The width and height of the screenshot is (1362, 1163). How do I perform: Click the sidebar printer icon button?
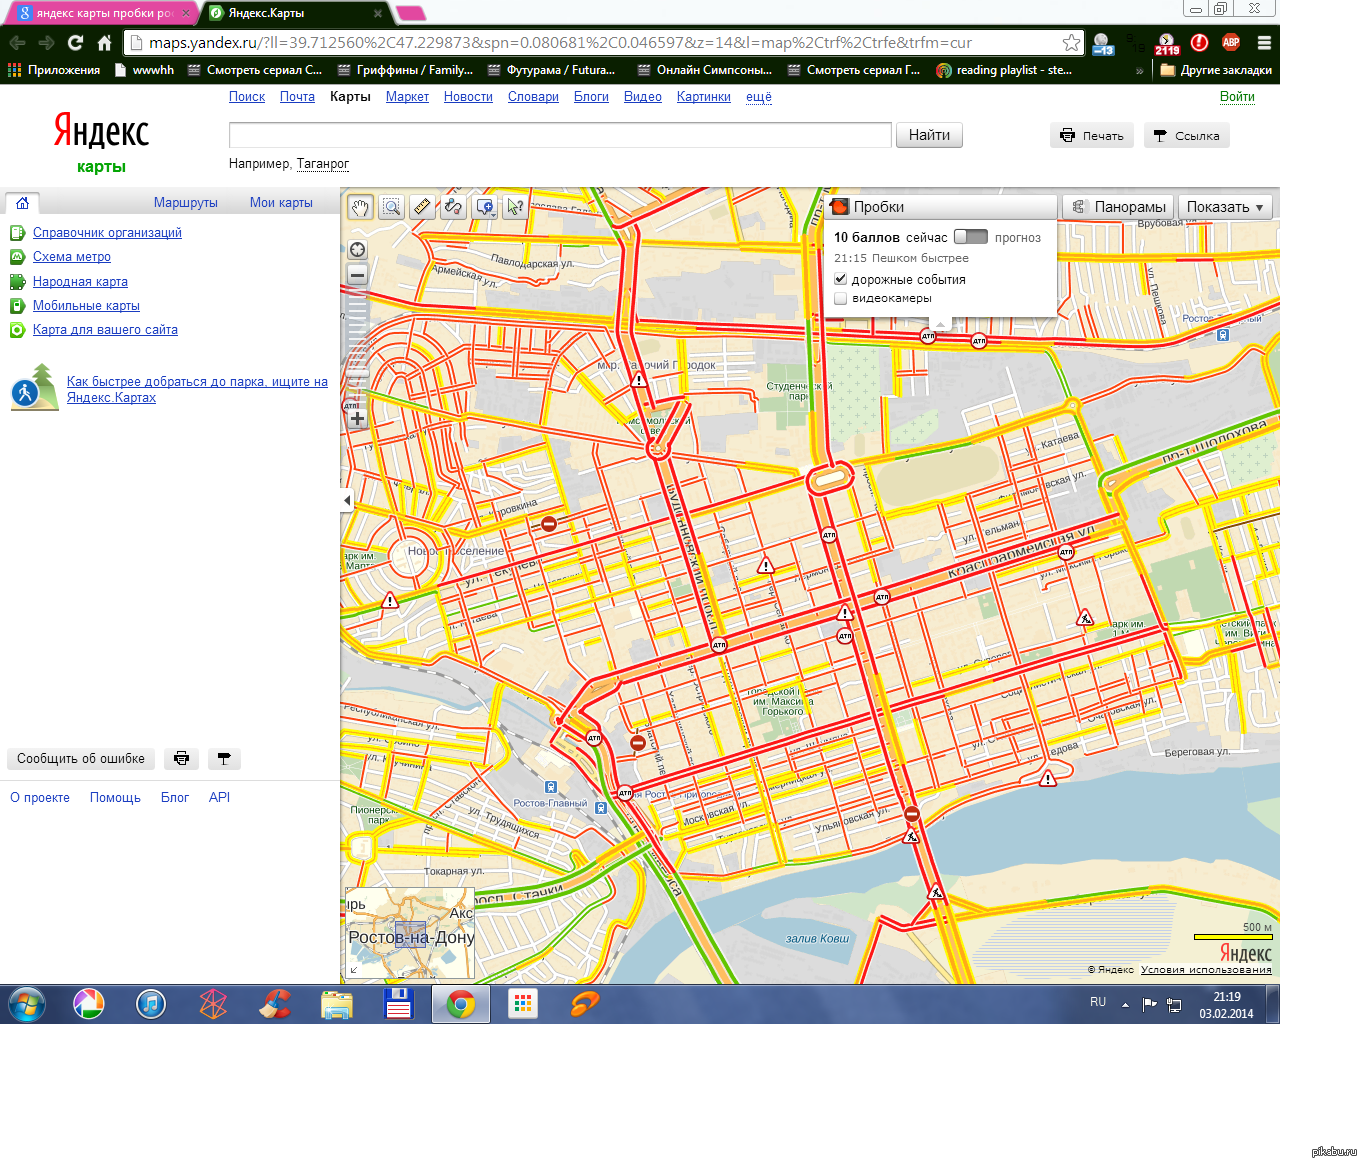(181, 759)
